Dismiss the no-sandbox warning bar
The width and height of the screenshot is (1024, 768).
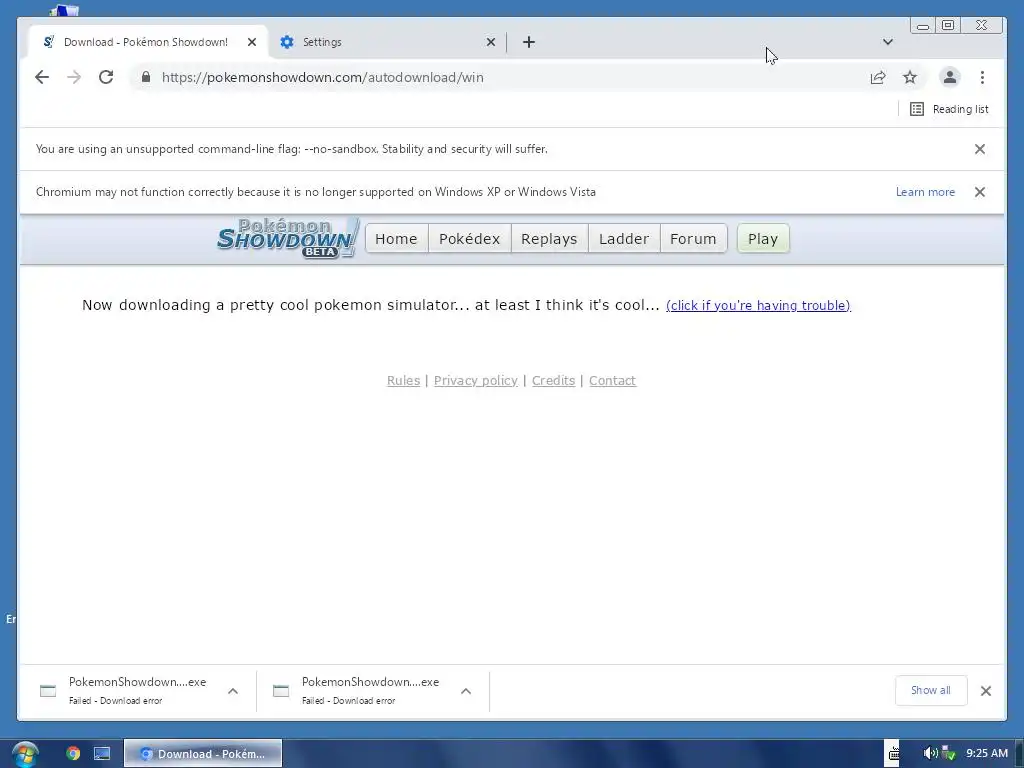pyautogui.click(x=980, y=149)
